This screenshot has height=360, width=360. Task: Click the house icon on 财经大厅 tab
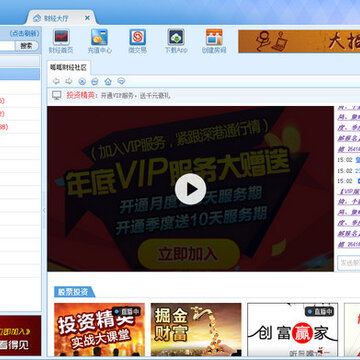[x=37, y=18]
